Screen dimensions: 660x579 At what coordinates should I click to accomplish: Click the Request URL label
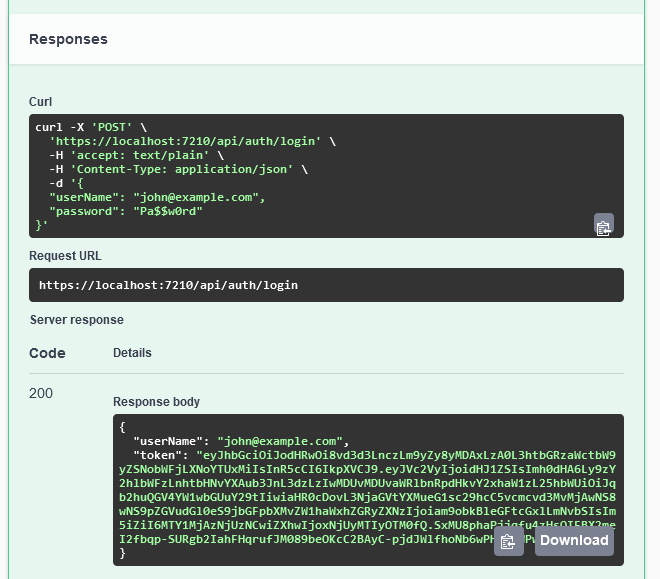click(65, 256)
